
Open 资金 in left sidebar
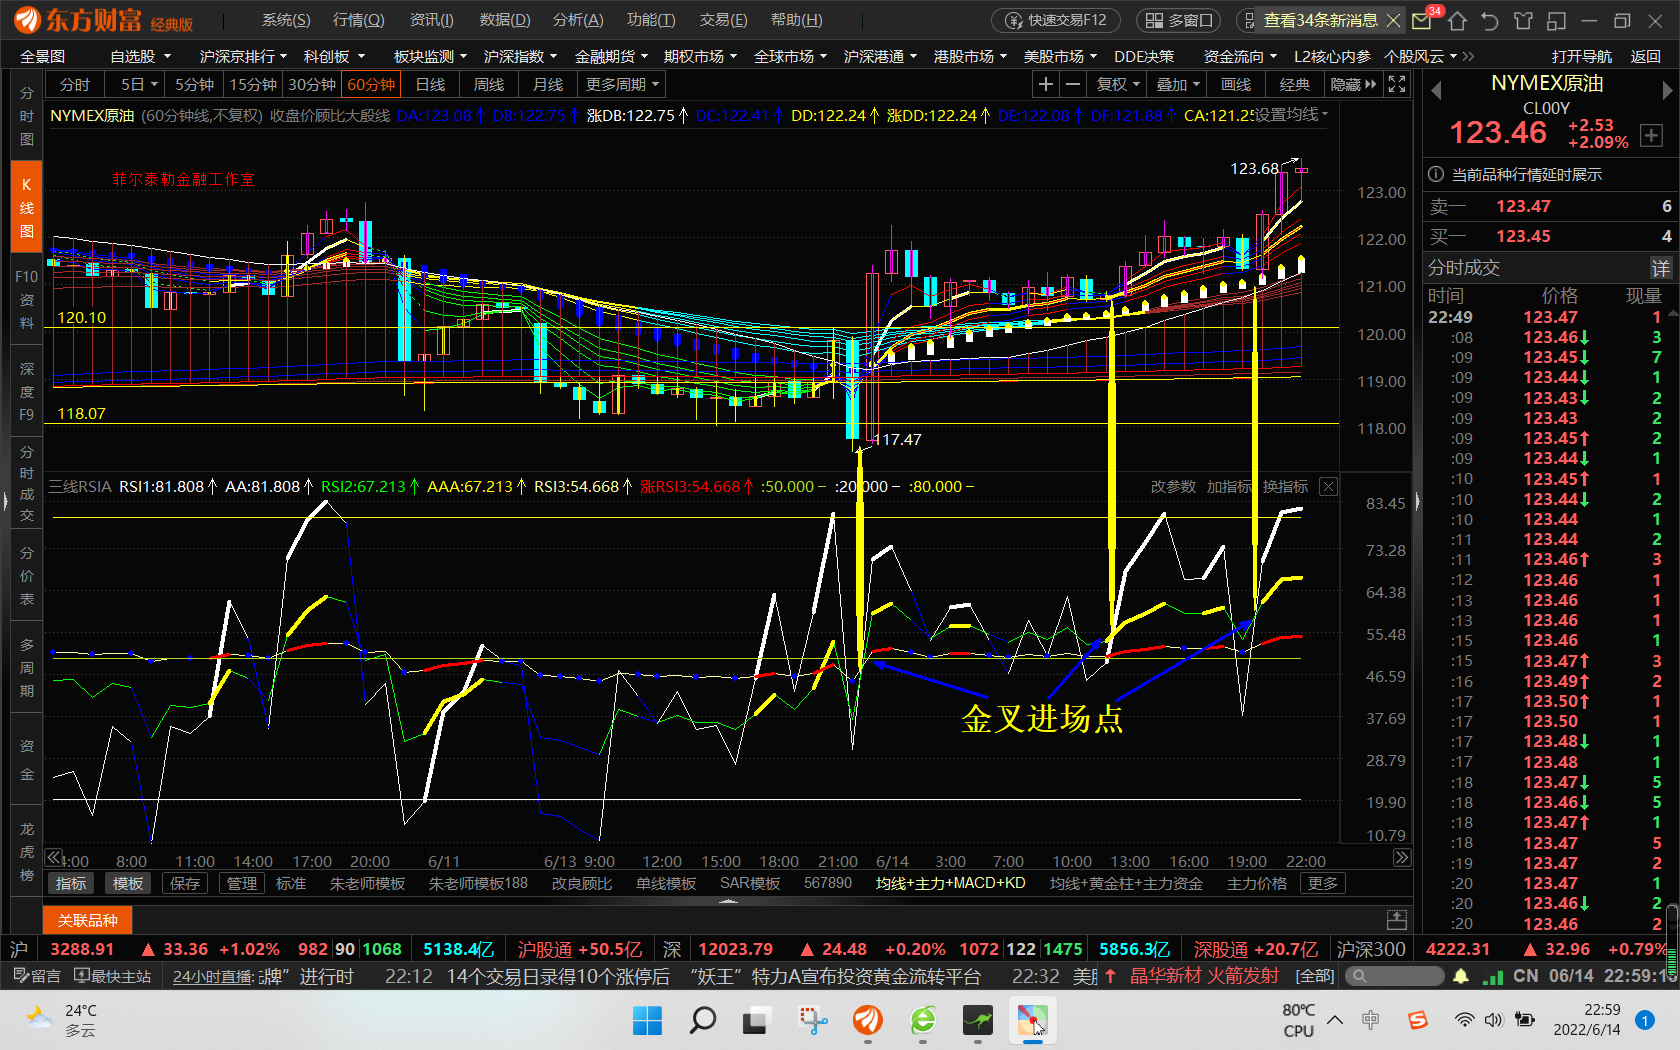pos(27,760)
